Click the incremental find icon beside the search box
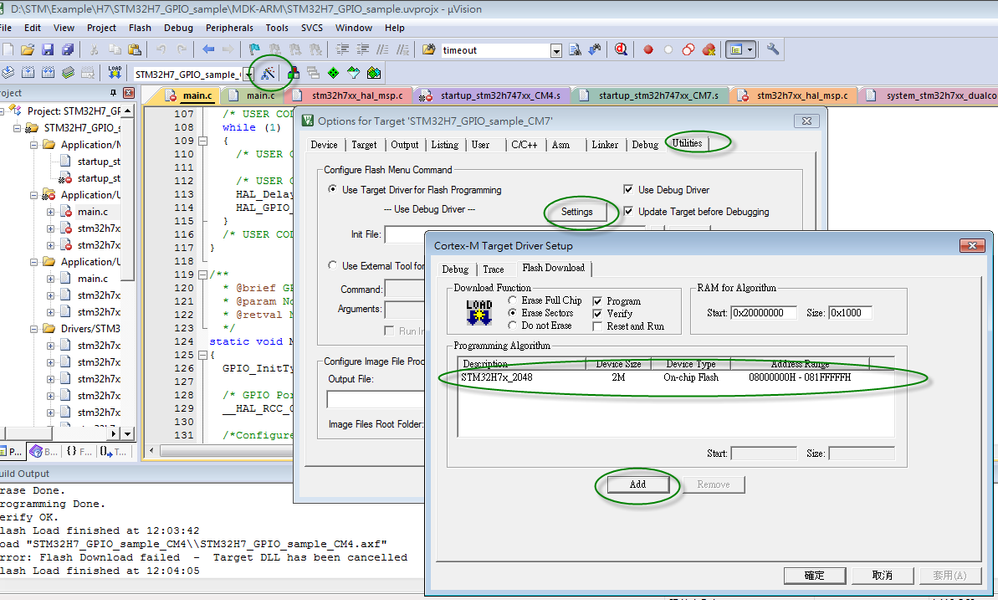This screenshot has height=600, width=998. [595, 50]
